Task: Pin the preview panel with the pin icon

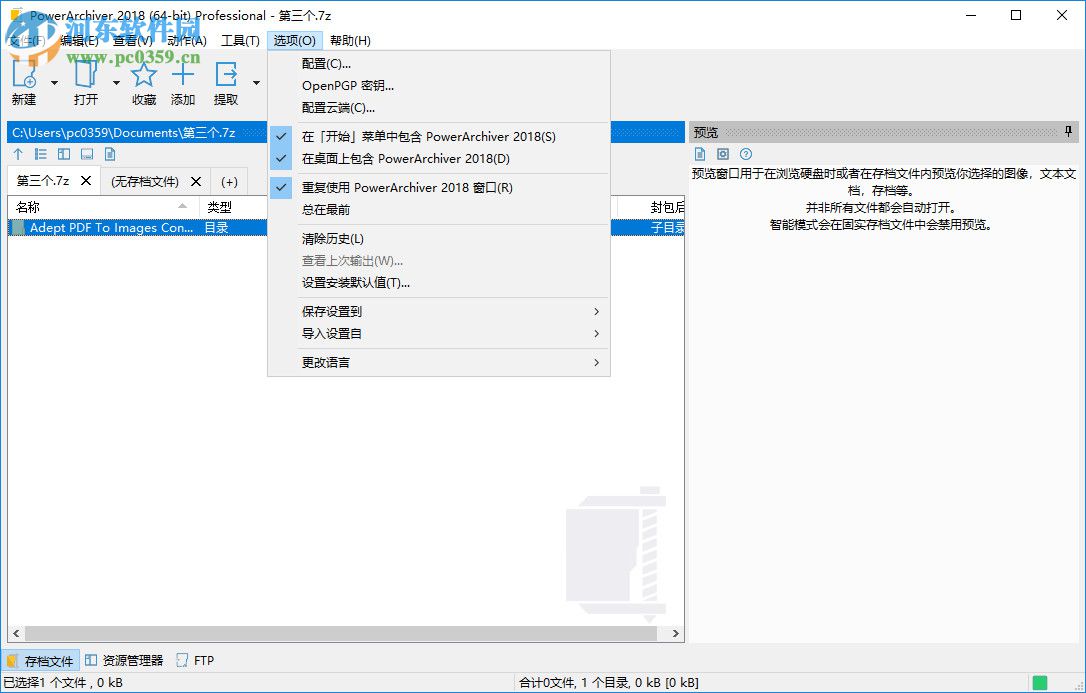Action: click(1068, 131)
